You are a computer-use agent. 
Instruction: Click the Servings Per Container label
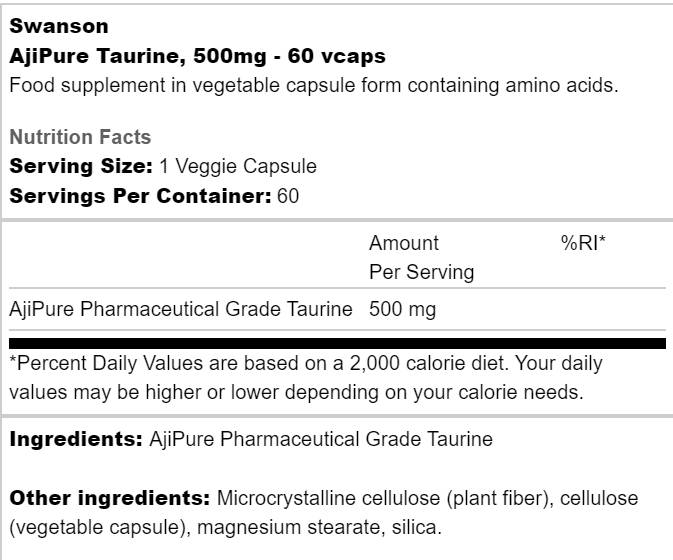click(140, 196)
